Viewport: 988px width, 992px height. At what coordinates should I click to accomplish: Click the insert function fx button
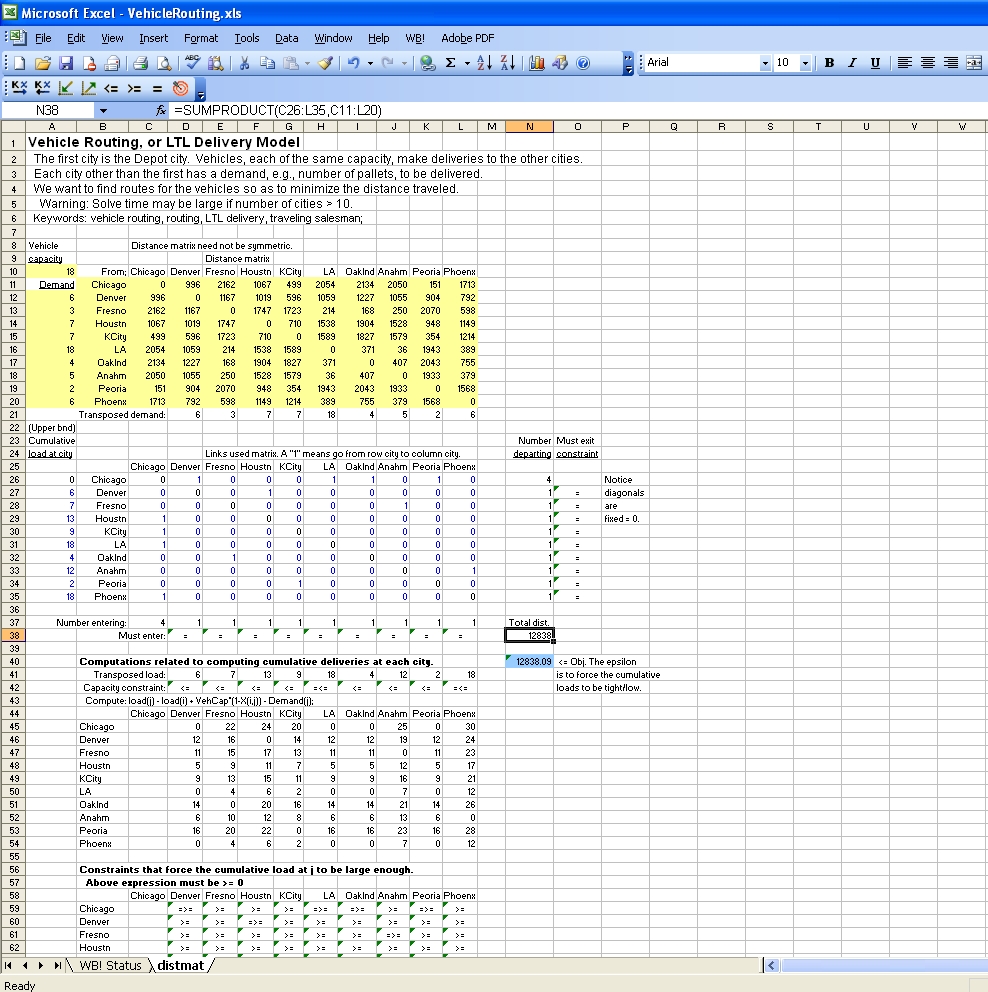pos(161,110)
